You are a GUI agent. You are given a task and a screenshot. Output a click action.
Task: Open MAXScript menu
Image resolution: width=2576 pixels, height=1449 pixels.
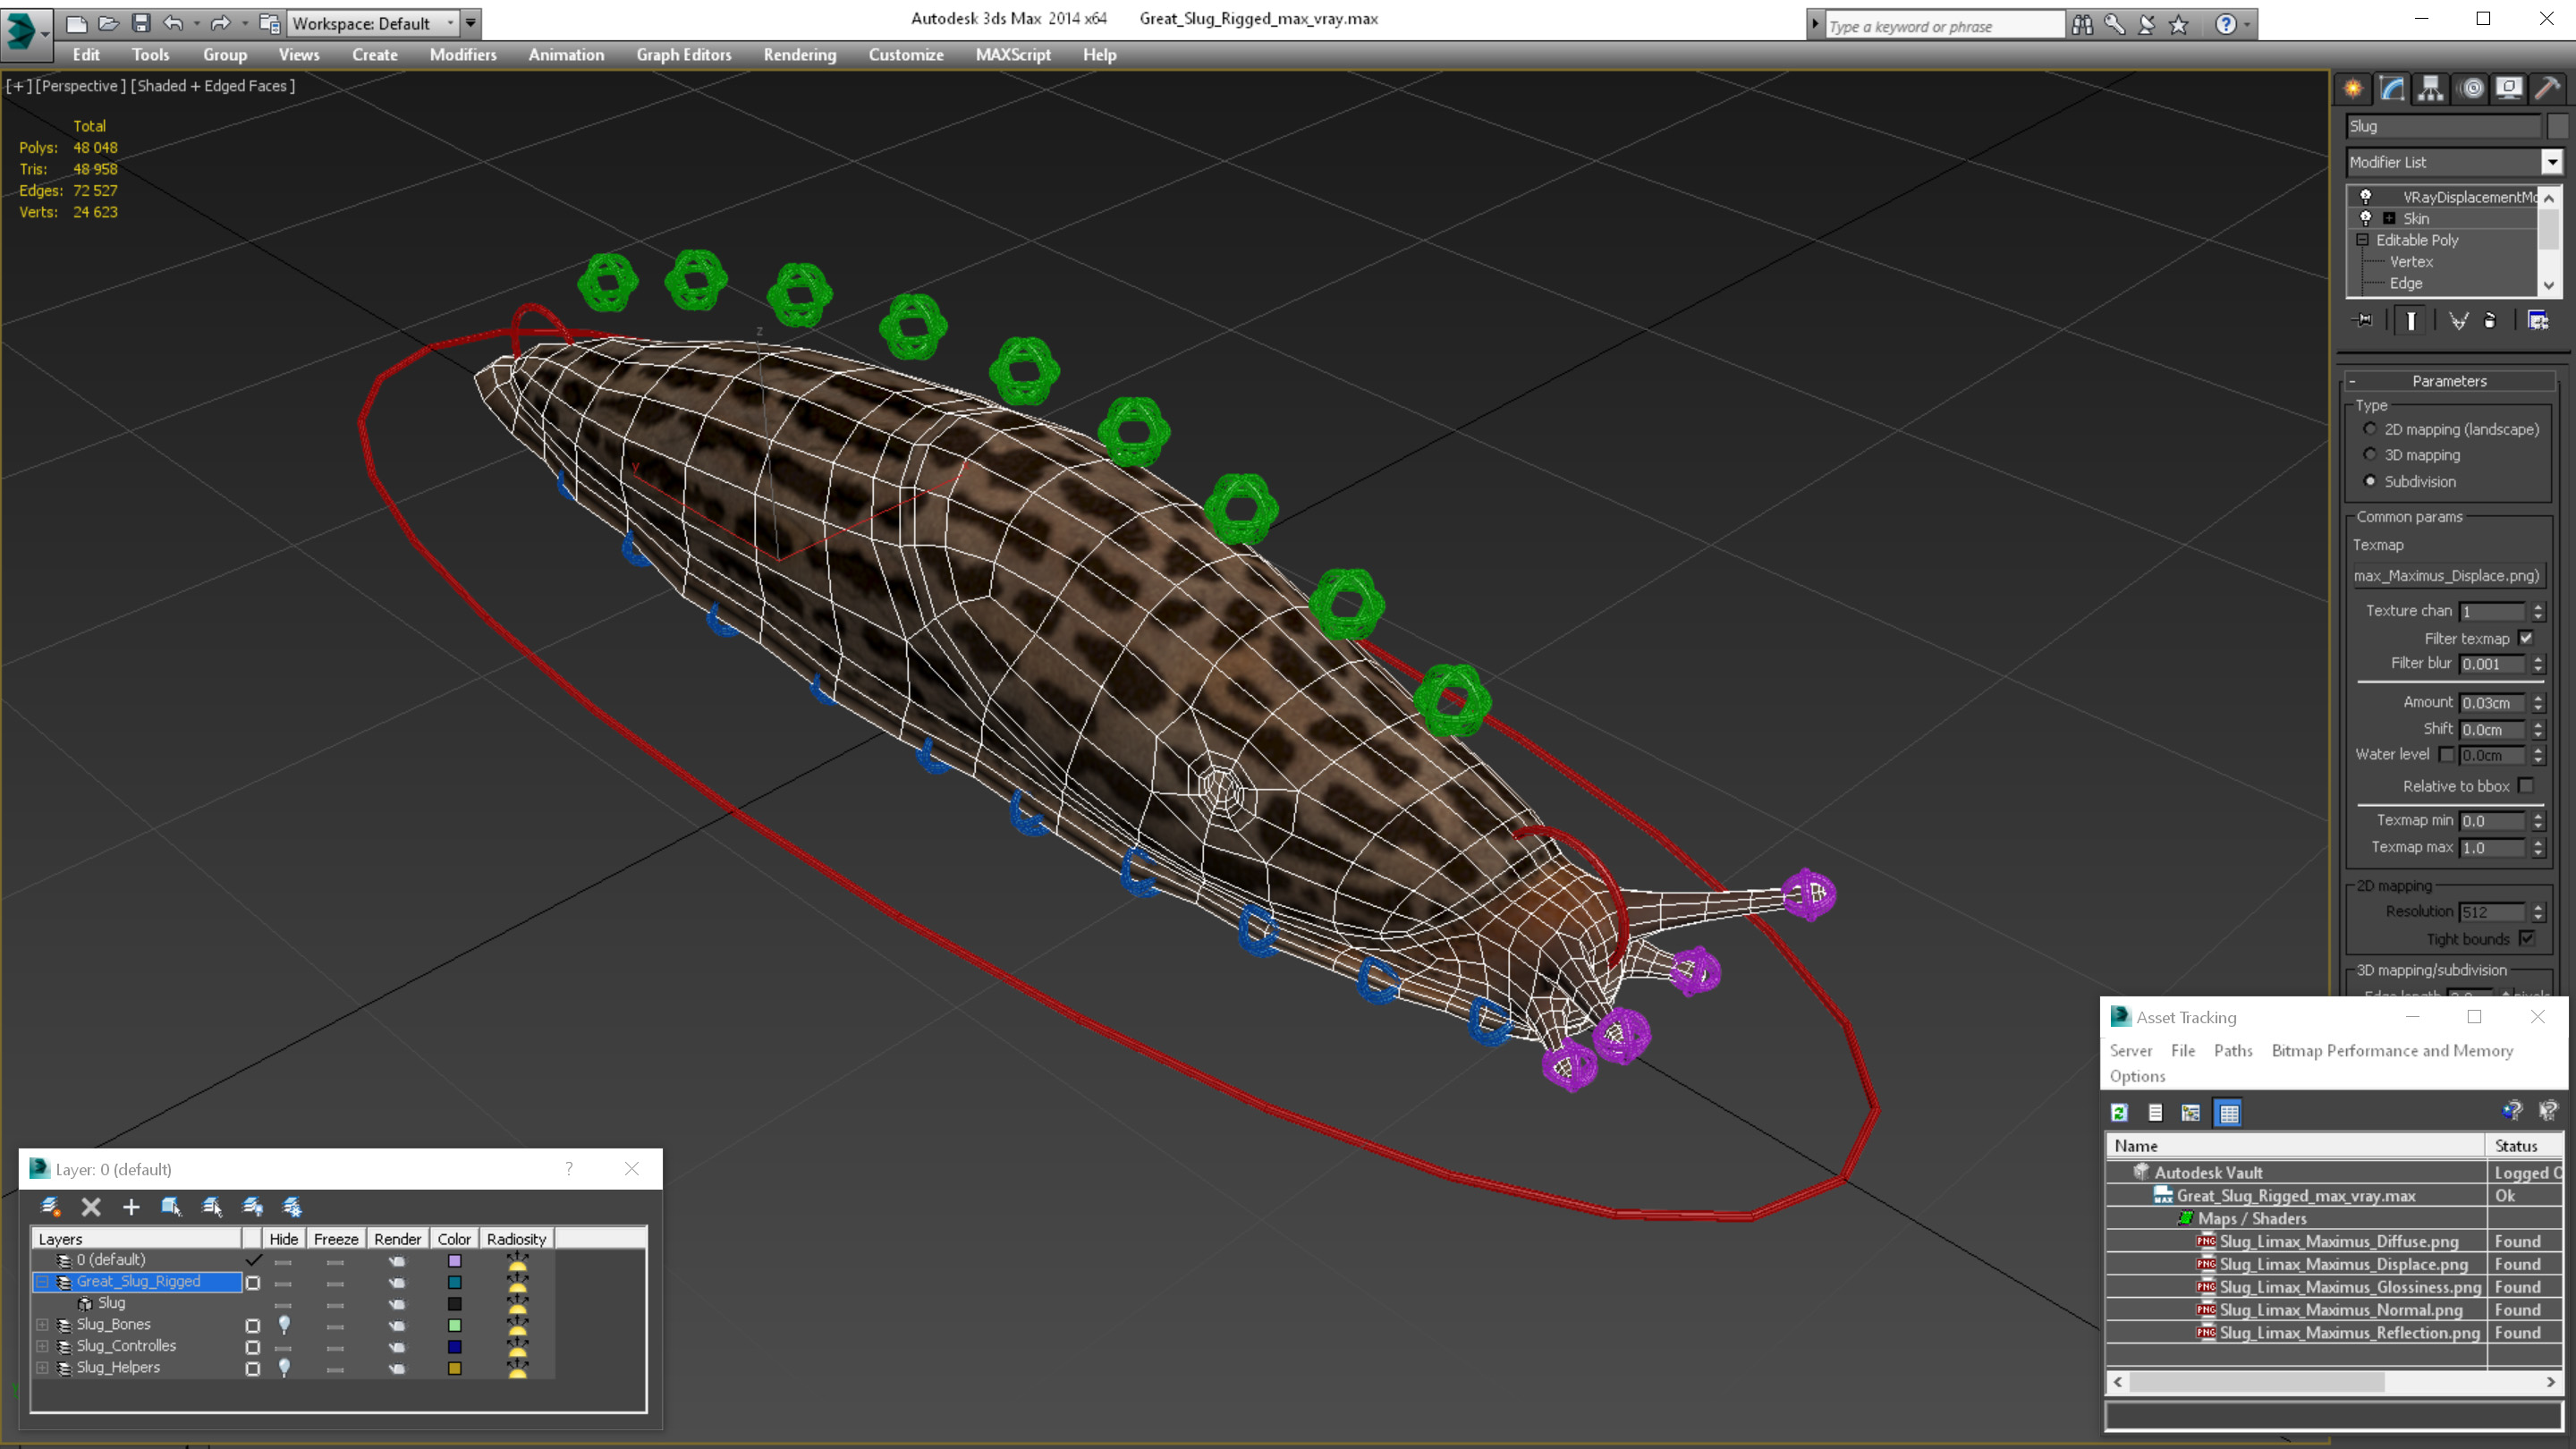click(1013, 55)
